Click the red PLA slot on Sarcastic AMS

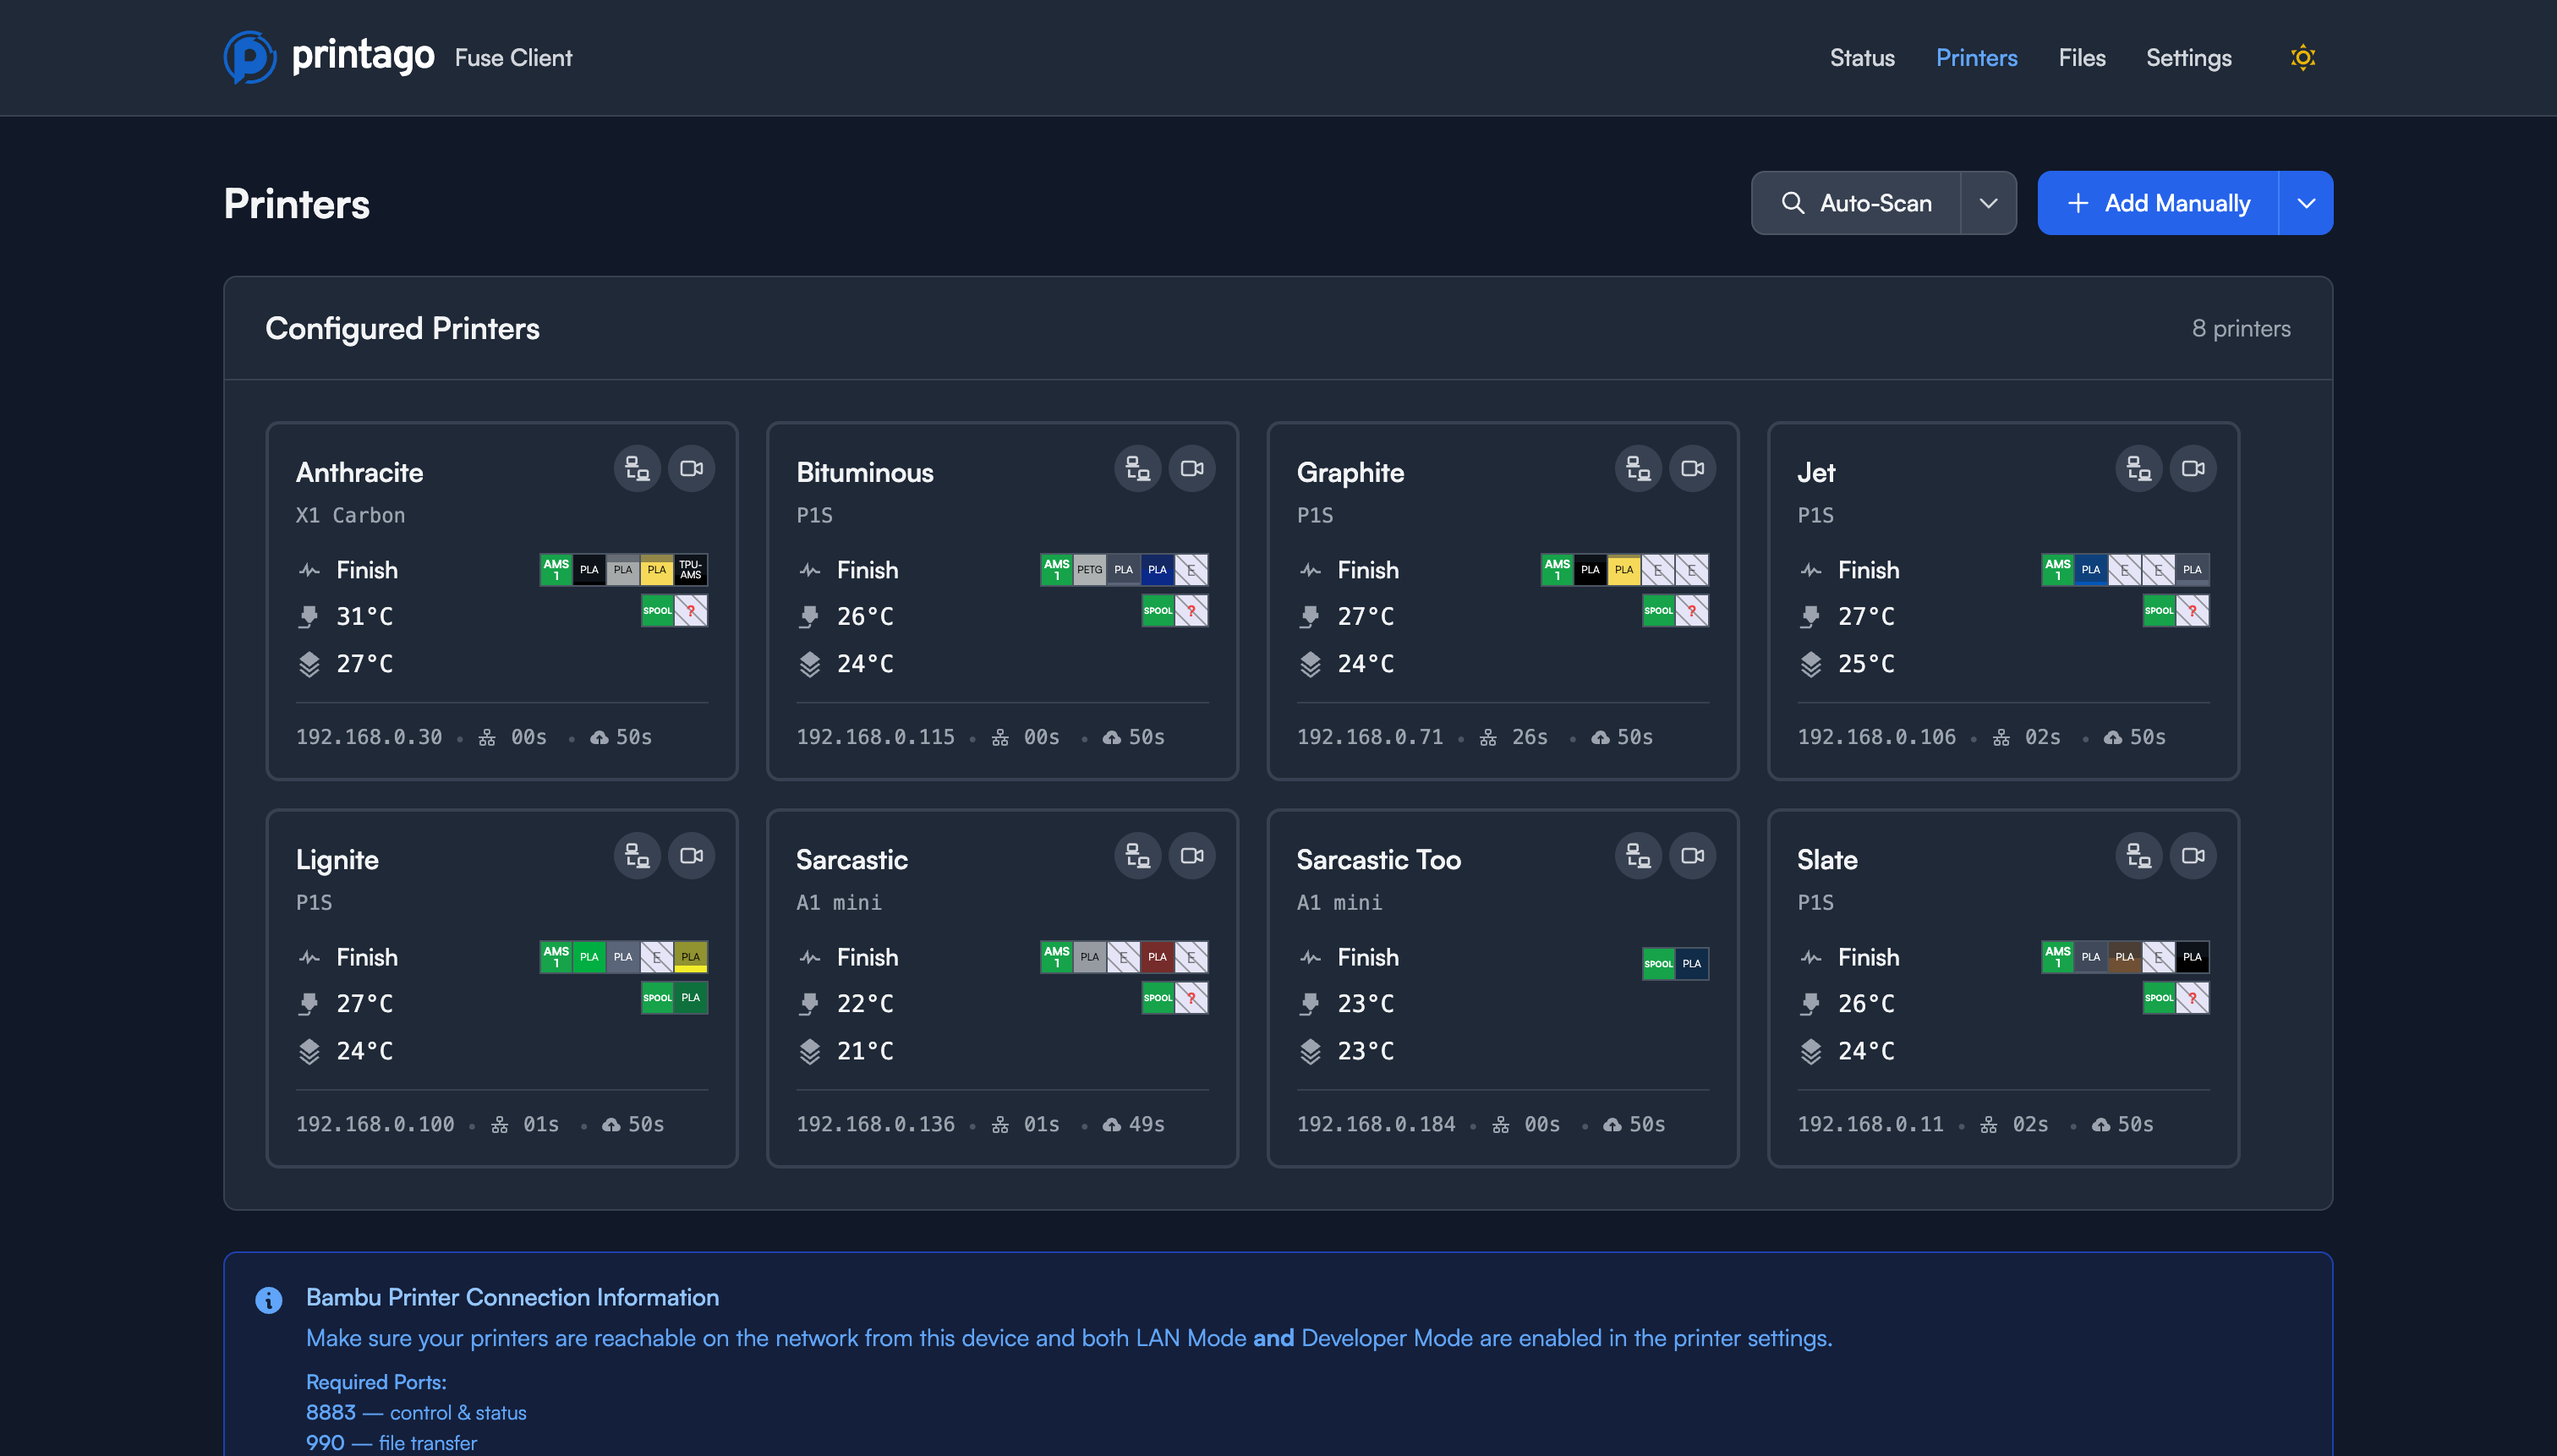point(1157,957)
